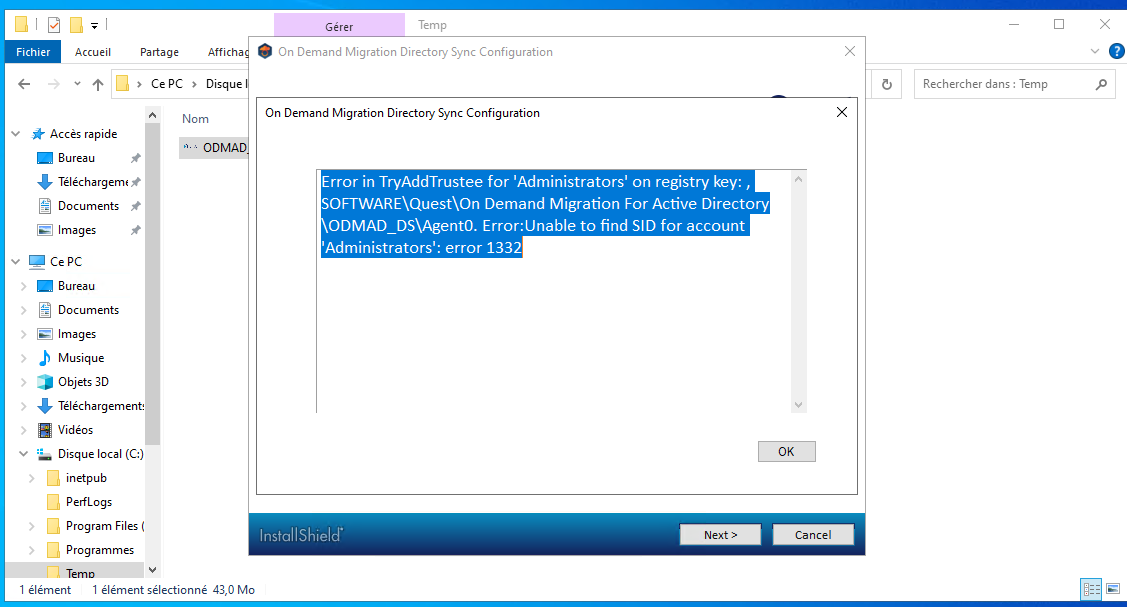Expand Musique folder chevron
1127x607 pixels.
pyautogui.click(x=24, y=358)
